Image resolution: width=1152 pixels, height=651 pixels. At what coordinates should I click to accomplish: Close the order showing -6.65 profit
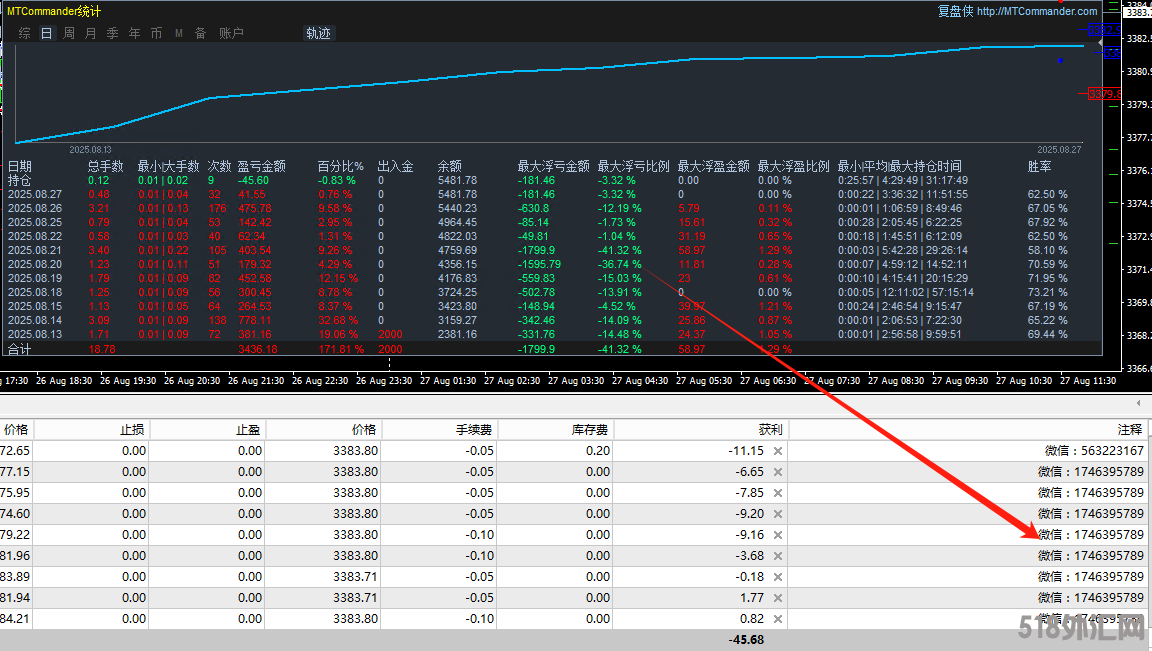778,472
